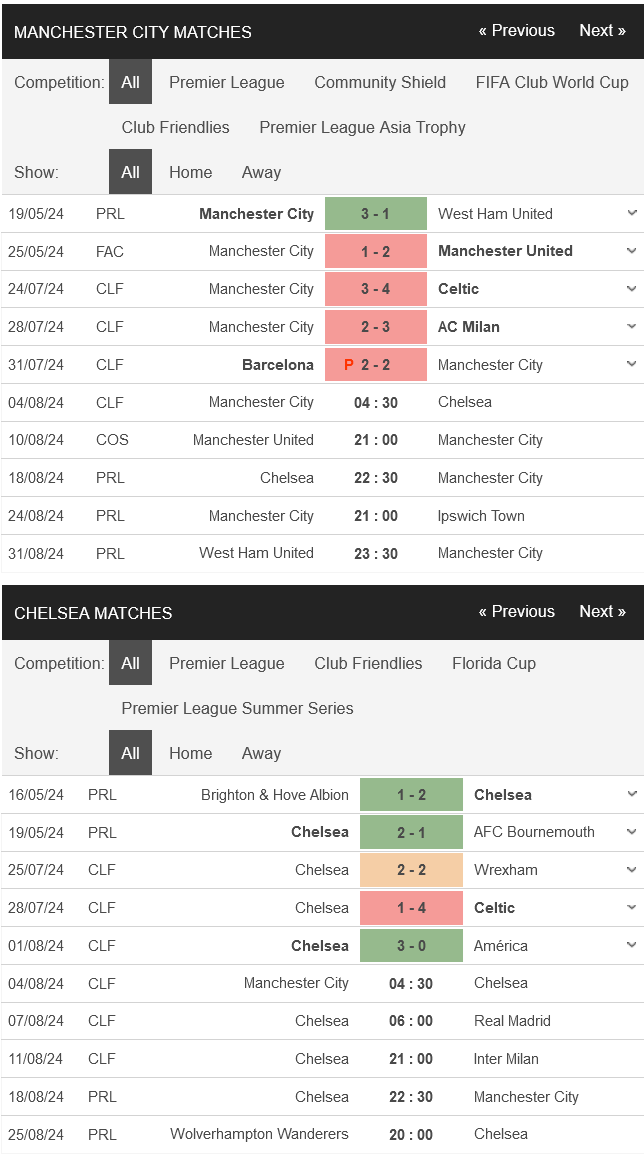644x1154 pixels.
Task: Expand the AC Milan match row chevron
Action: click(631, 327)
